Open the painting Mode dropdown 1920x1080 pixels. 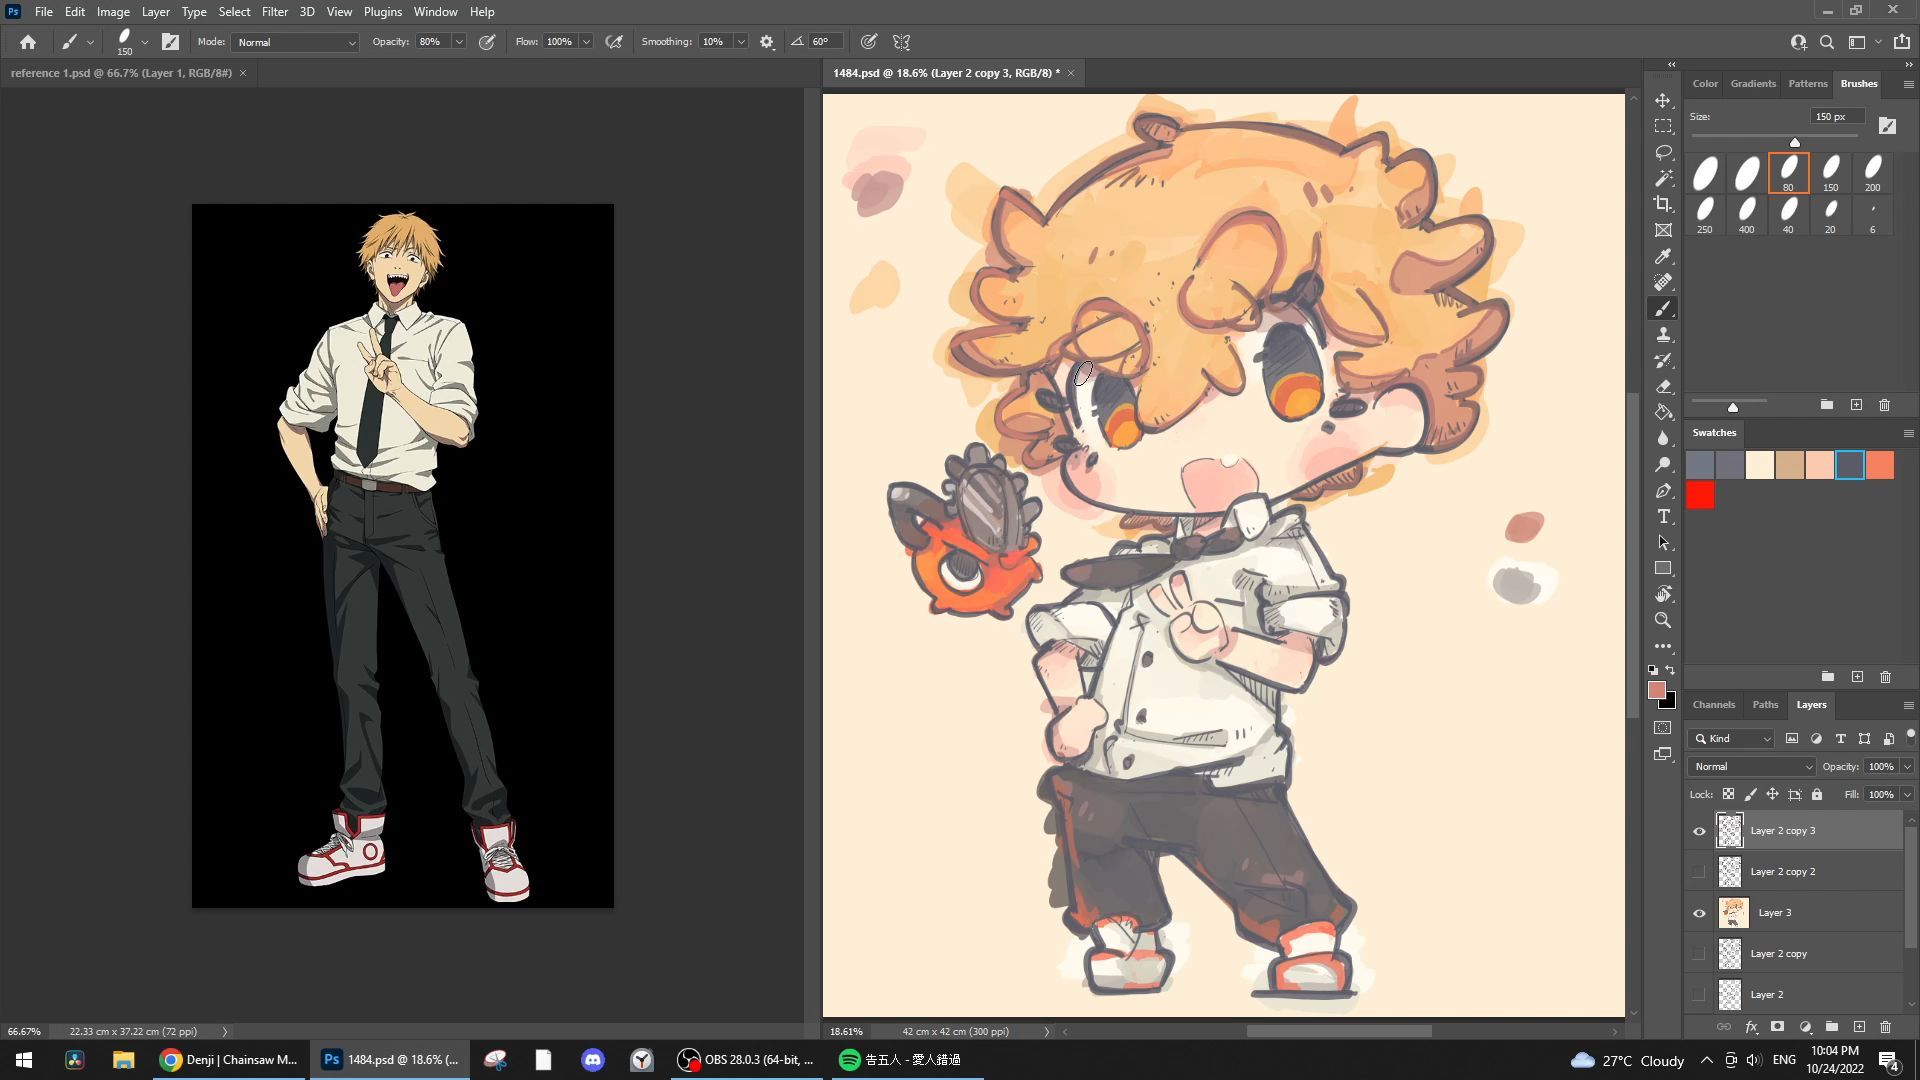[295, 42]
